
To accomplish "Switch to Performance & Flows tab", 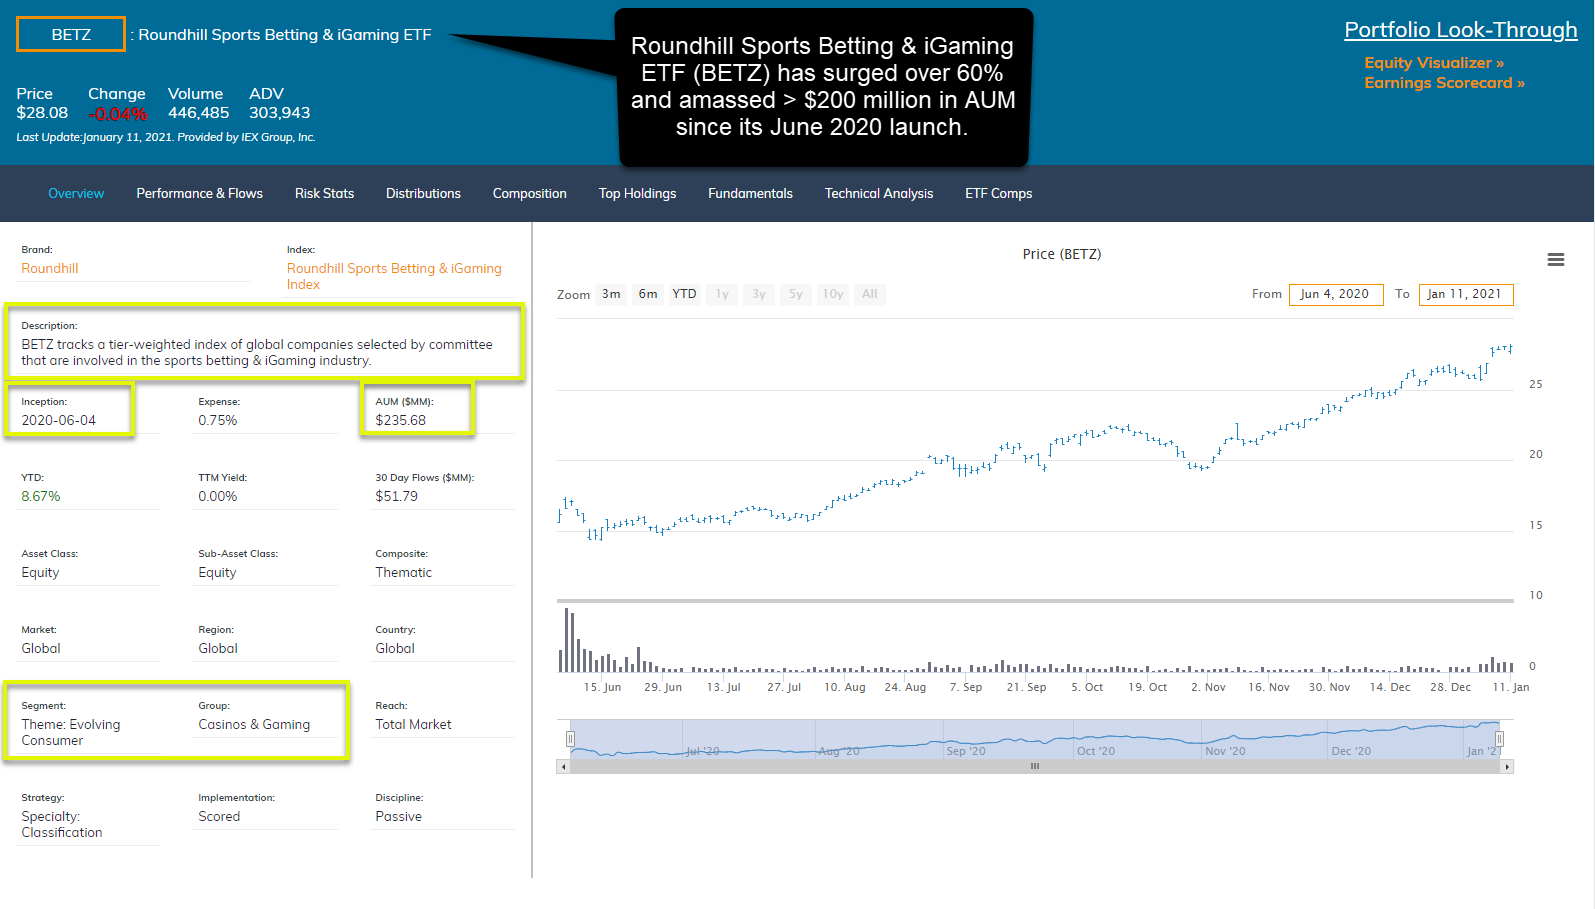I will pos(200,194).
